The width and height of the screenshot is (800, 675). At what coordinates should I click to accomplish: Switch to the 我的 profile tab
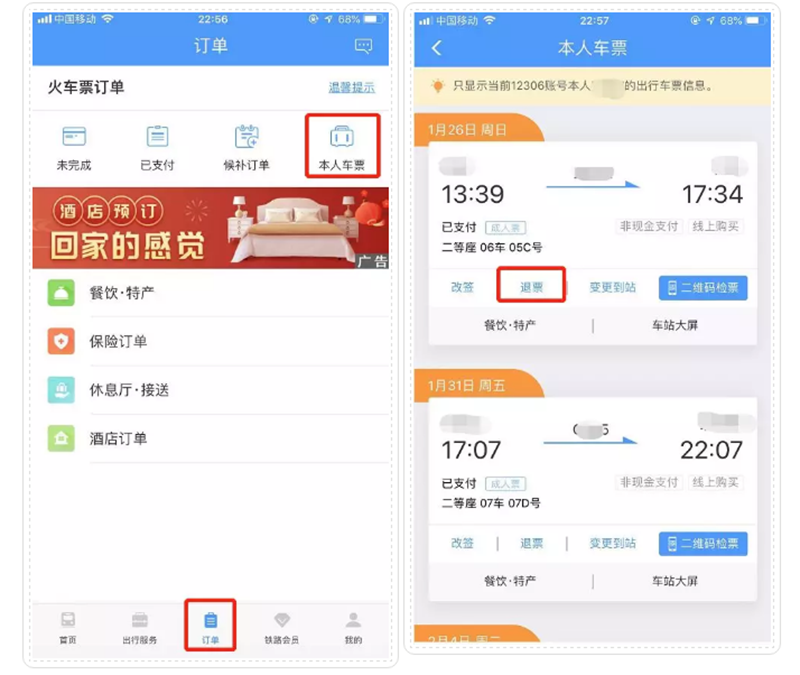[x=353, y=628]
